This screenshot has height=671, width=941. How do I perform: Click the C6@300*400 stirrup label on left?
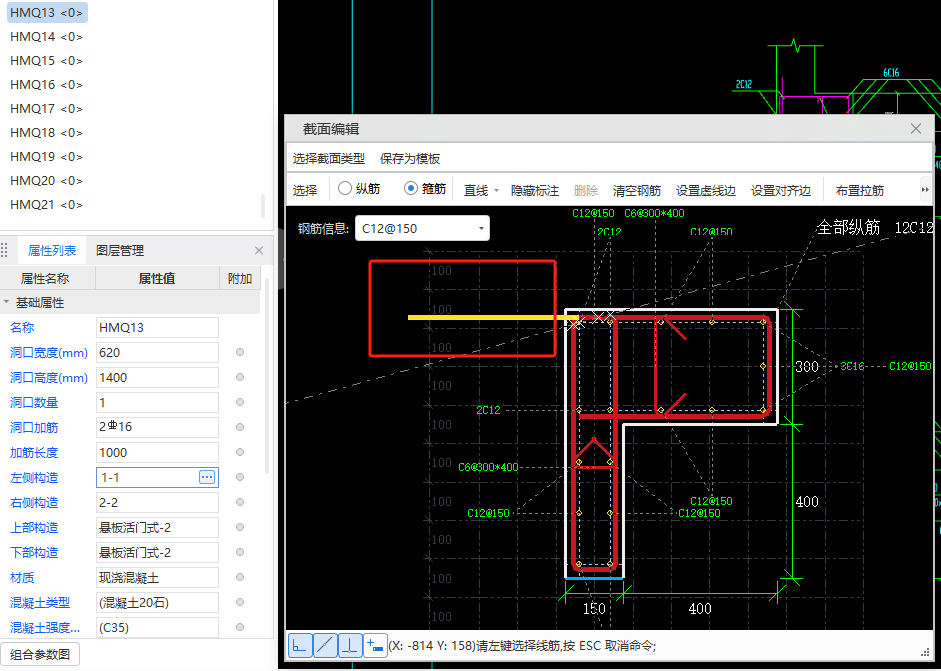[488, 467]
